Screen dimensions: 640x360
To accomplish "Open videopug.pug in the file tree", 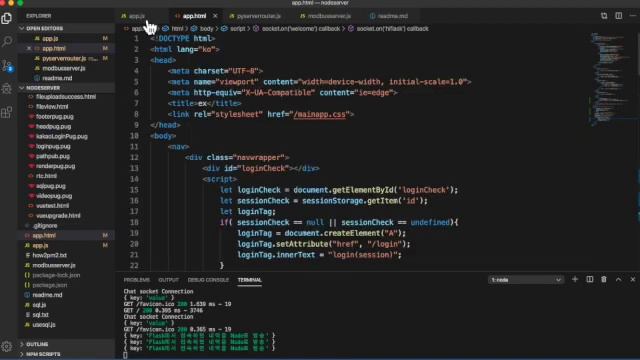I will [66, 196].
